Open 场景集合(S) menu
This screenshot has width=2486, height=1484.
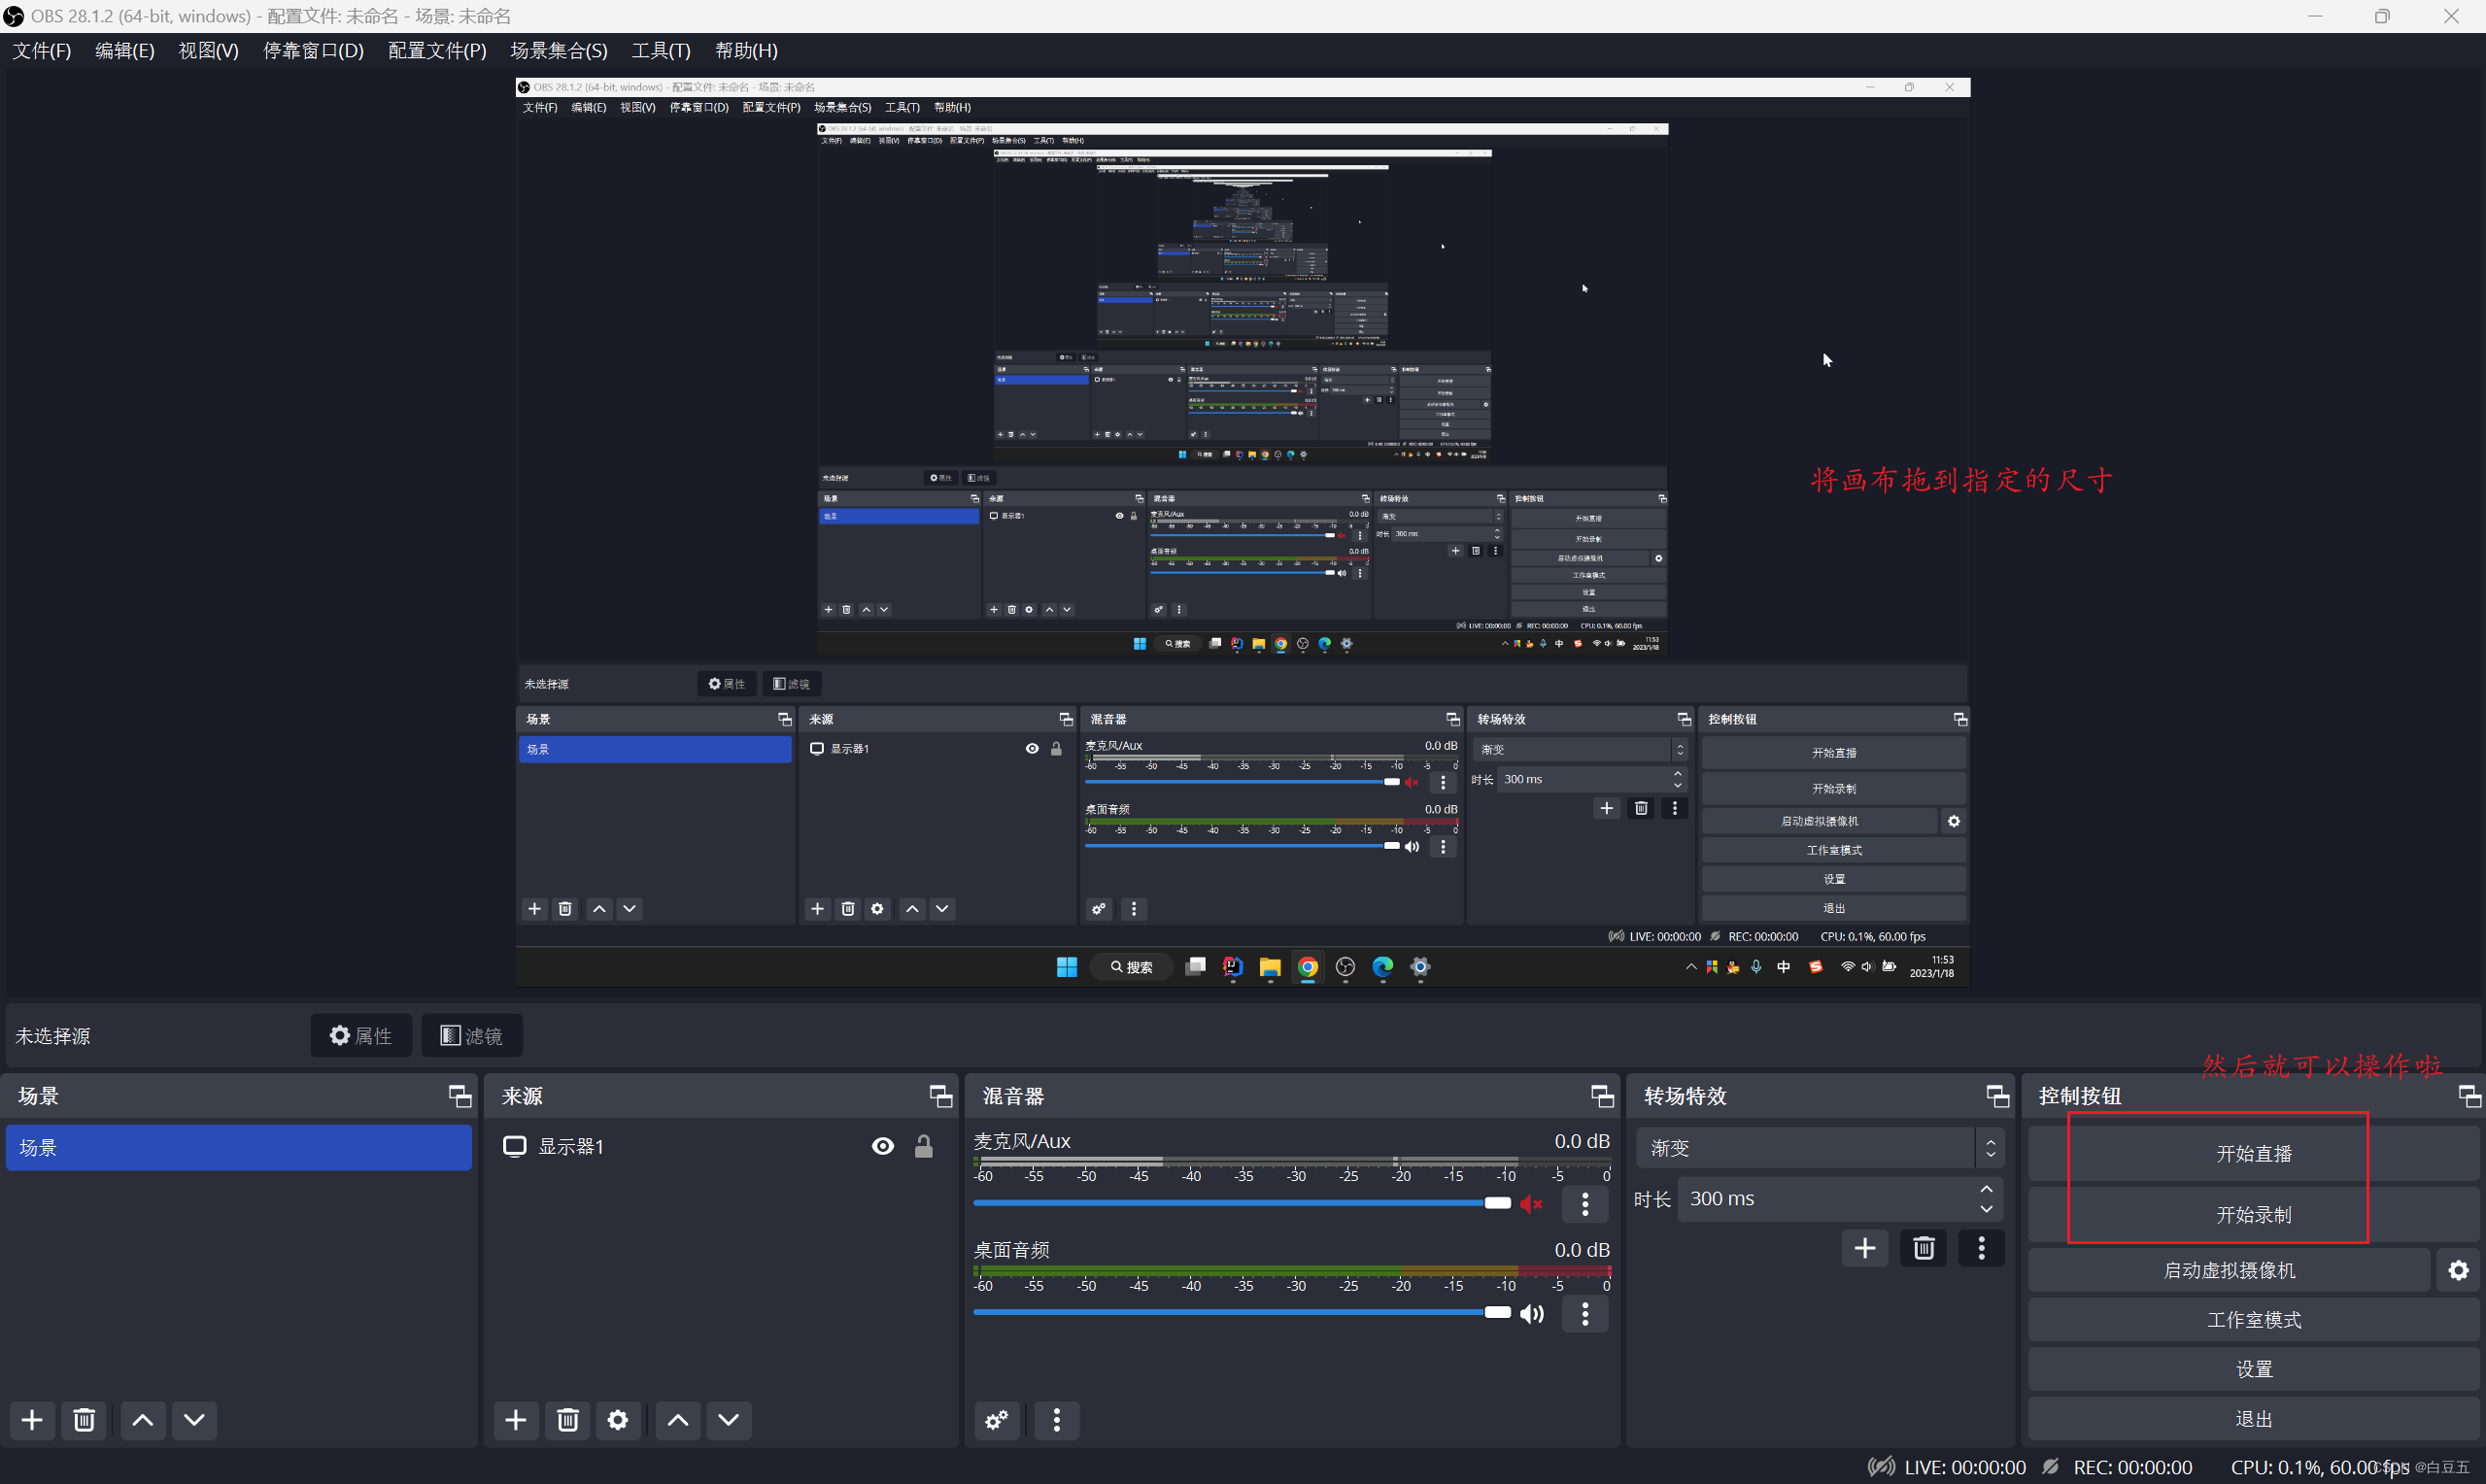(x=559, y=50)
